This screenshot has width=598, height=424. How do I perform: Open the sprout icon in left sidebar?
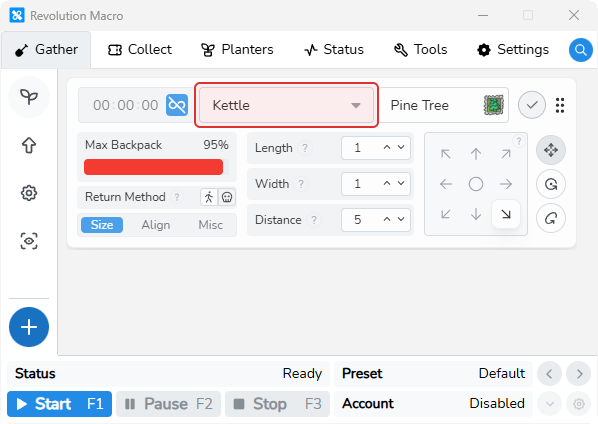[29, 97]
